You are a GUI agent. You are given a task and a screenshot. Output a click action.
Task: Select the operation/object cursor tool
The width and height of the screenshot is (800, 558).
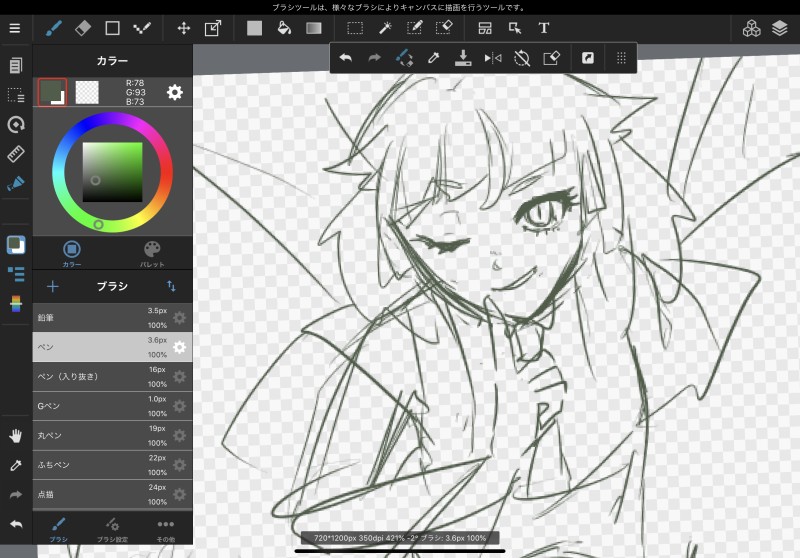tap(515, 28)
